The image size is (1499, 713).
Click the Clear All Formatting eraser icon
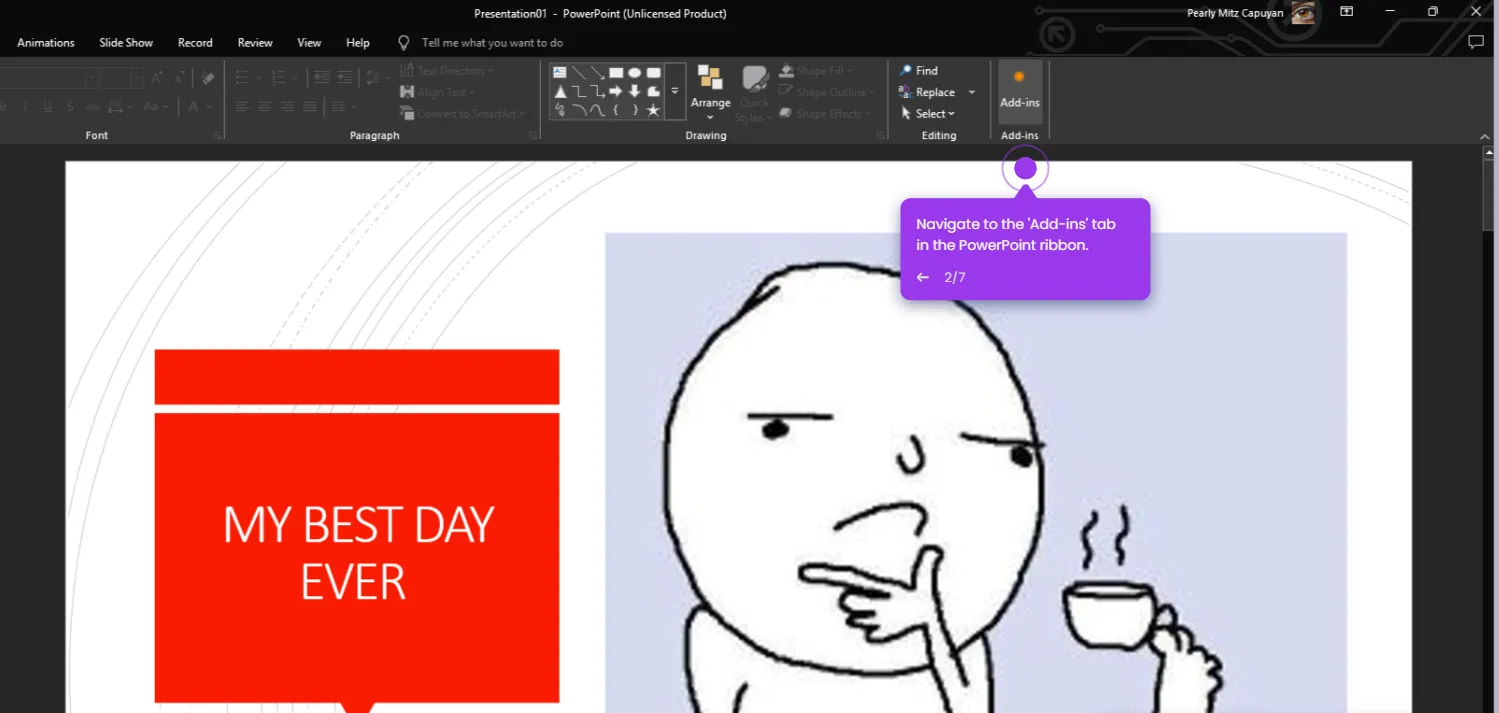pos(208,78)
